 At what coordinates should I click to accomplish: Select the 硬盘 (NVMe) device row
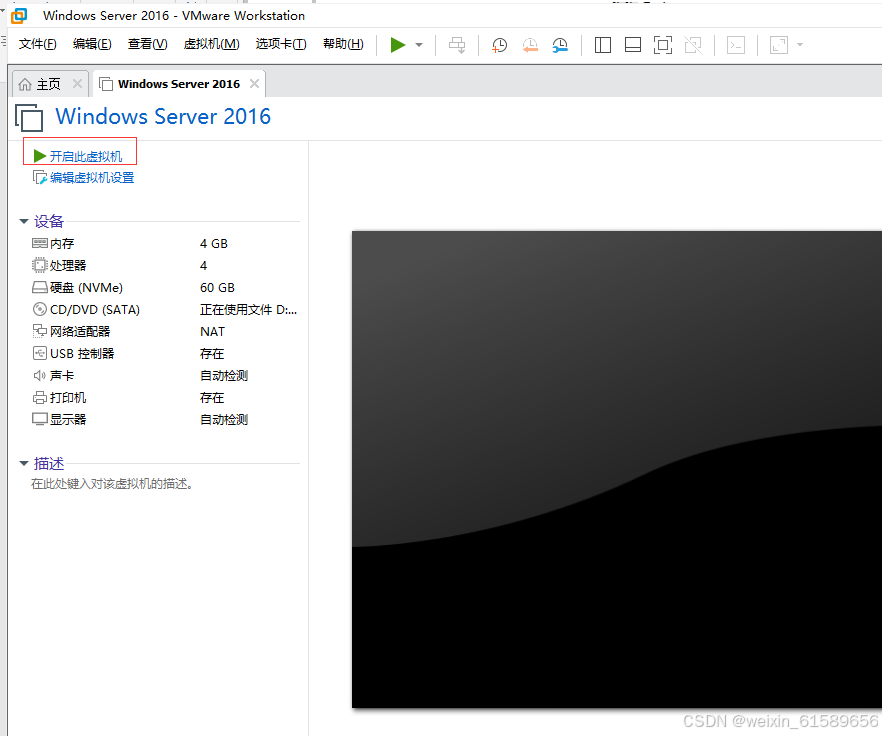point(165,288)
